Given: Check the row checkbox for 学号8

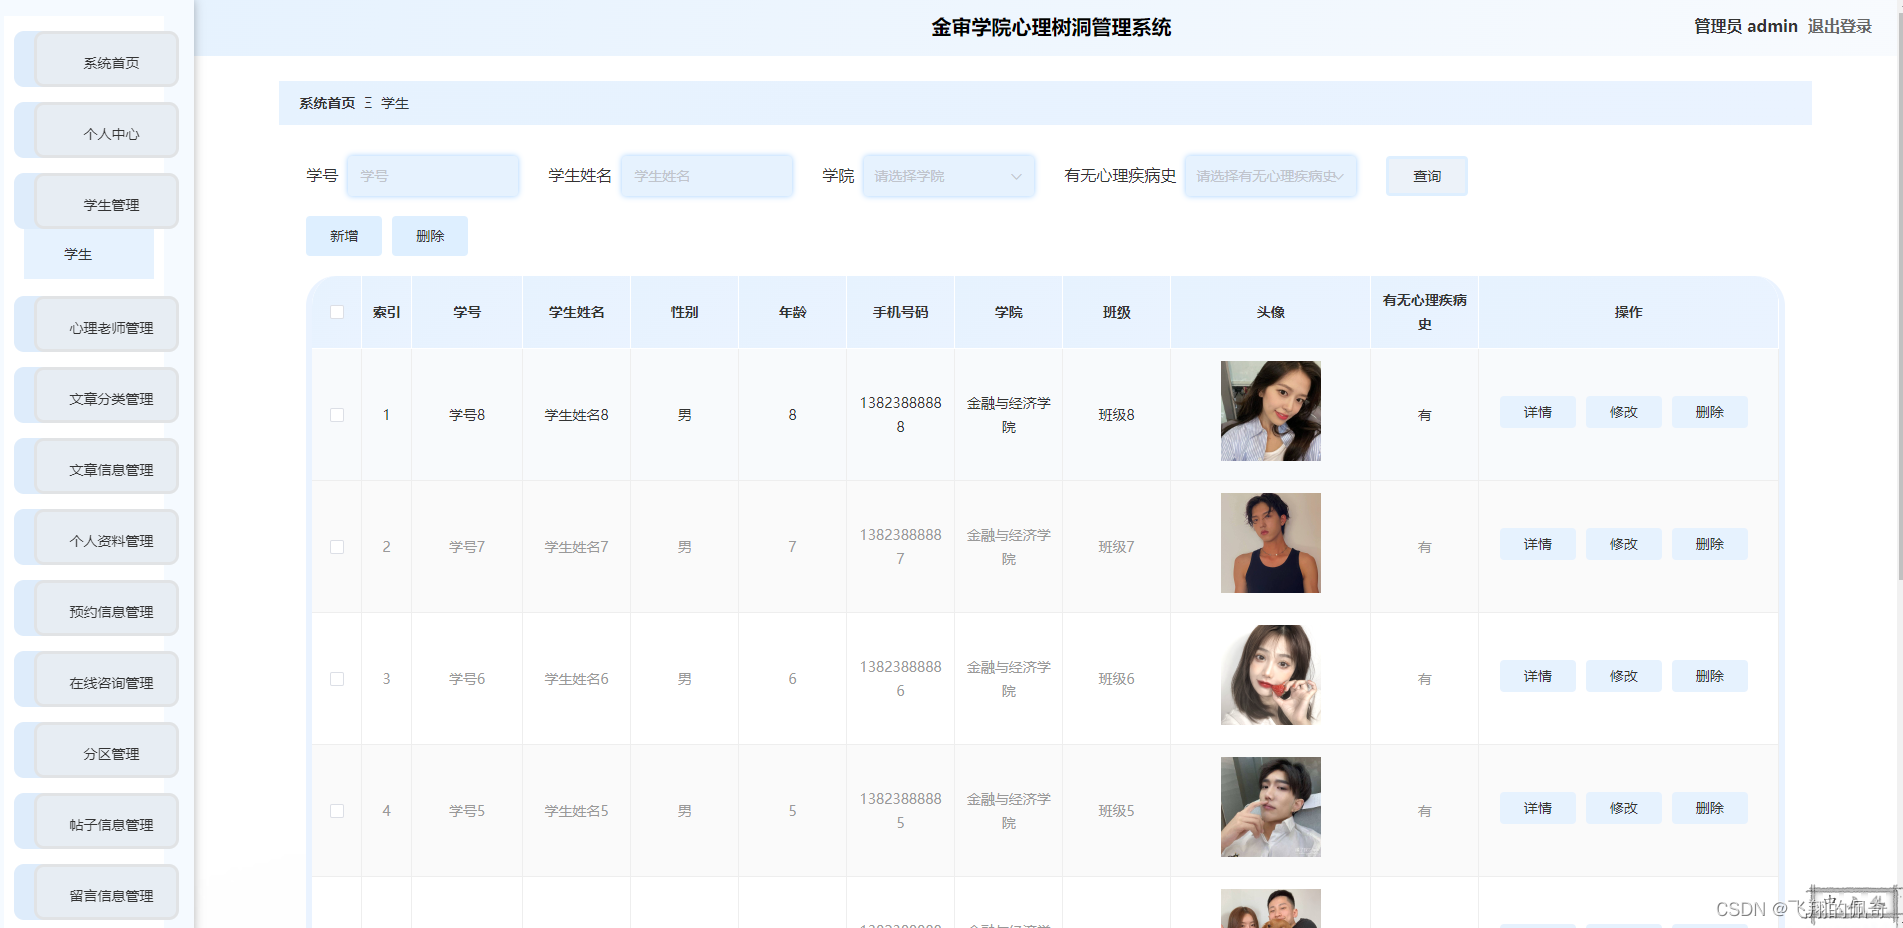Looking at the screenshot, I should 337,415.
